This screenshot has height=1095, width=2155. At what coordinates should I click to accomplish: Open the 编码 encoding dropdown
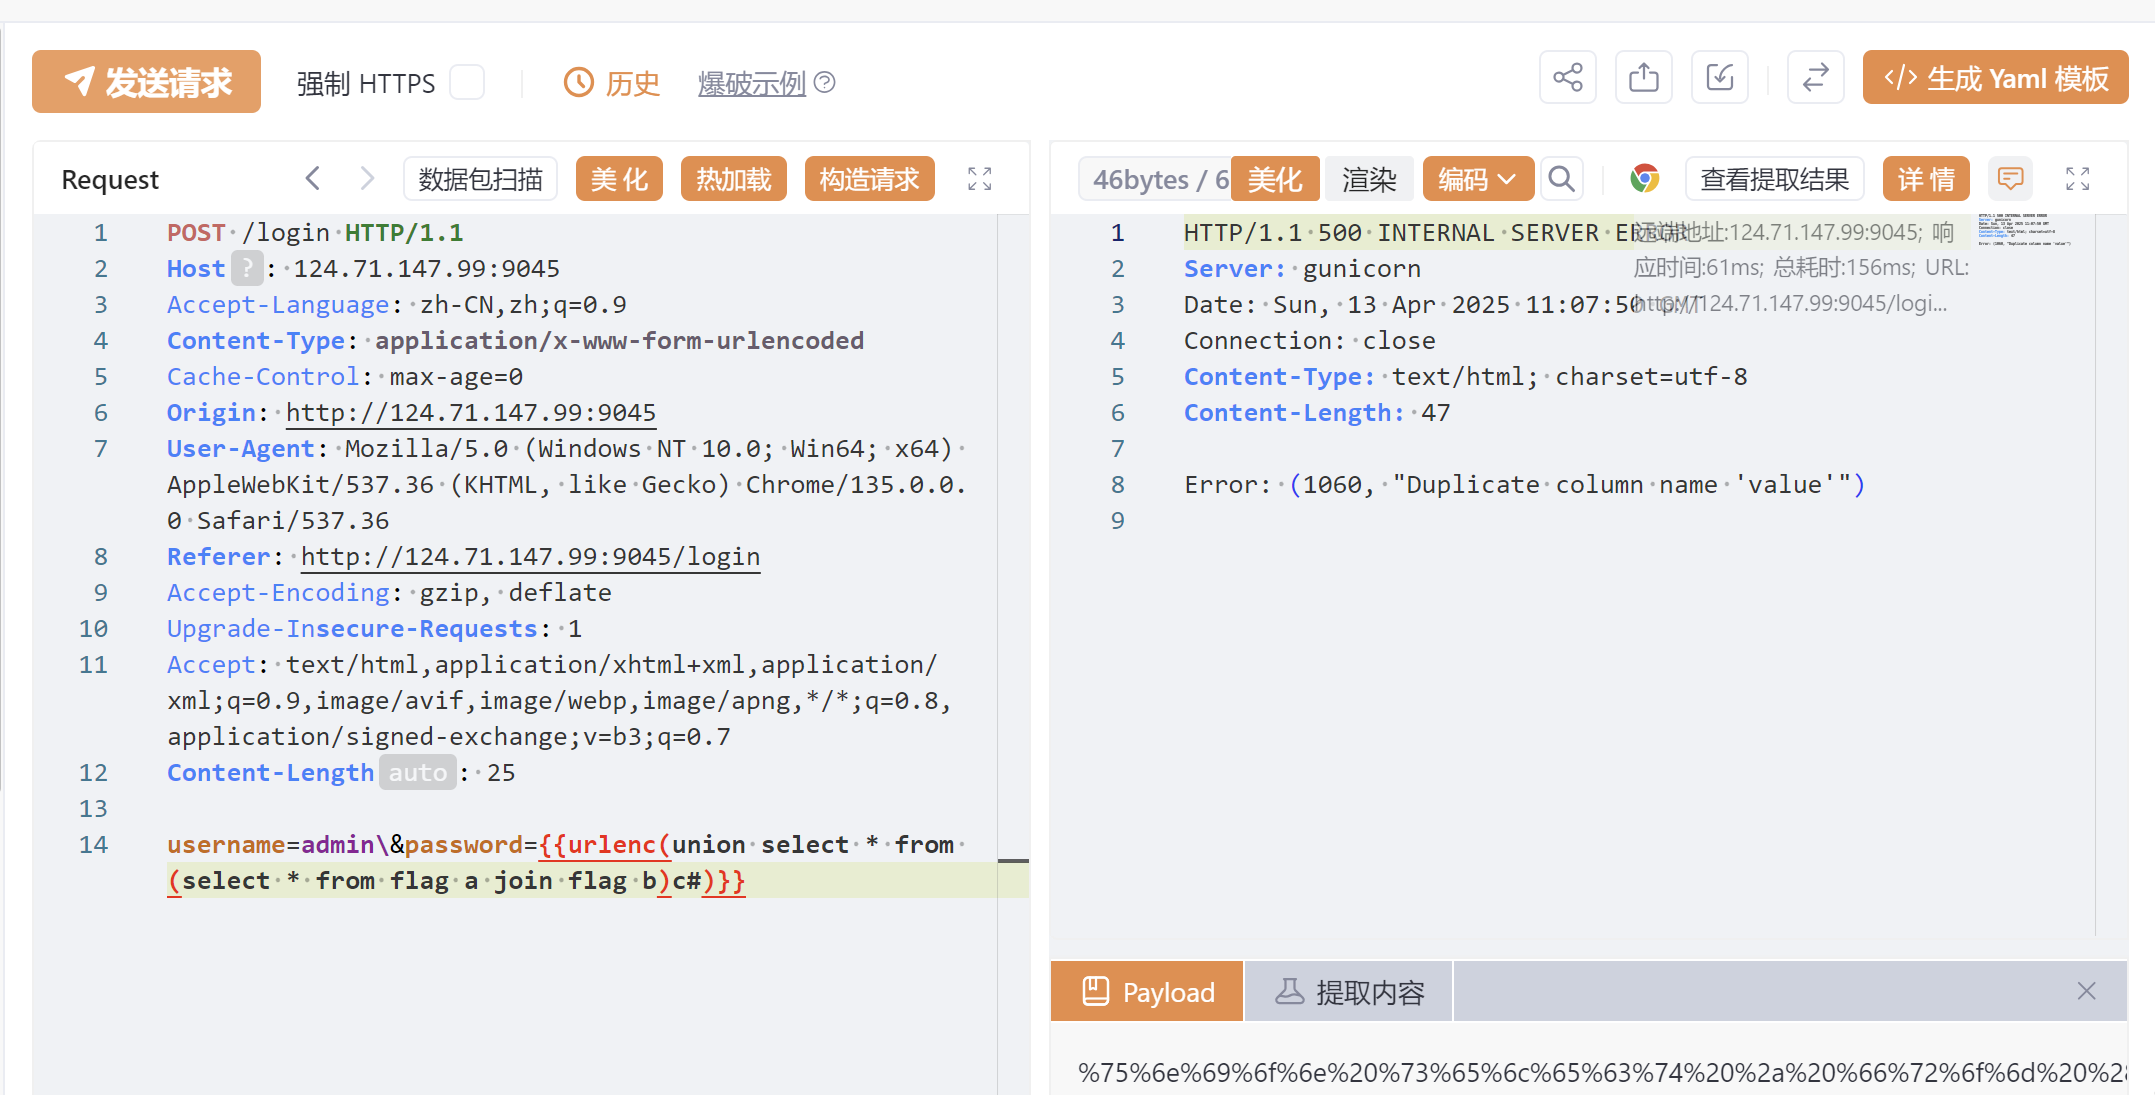[x=1478, y=179]
